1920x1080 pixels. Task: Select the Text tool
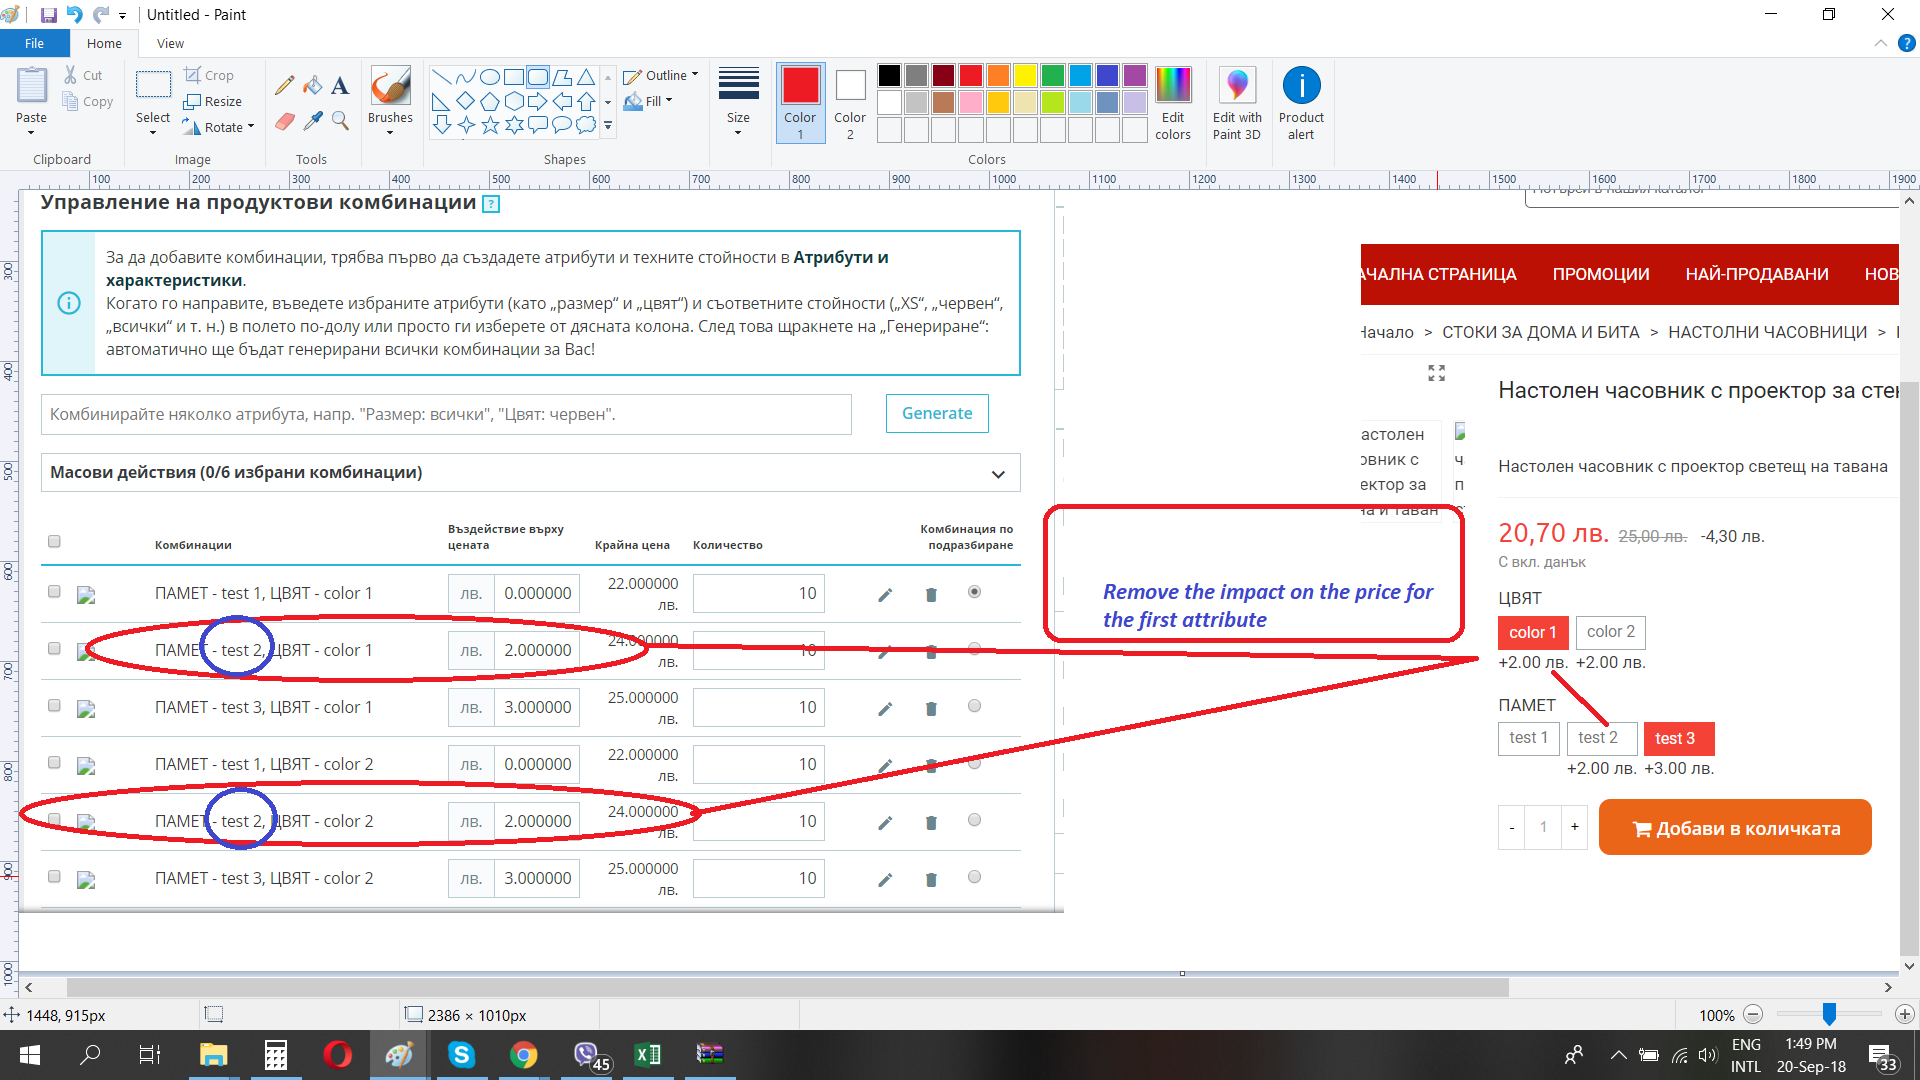pos(340,86)
